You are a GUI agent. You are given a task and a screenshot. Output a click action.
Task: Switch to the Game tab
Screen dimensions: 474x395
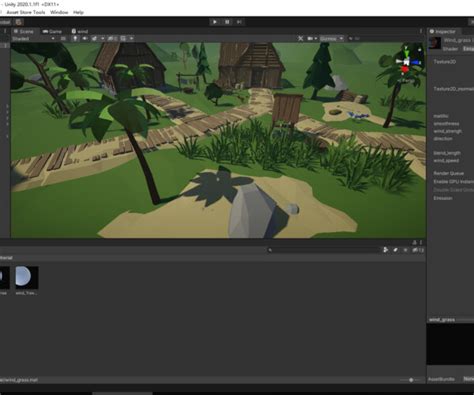point(52,31)
